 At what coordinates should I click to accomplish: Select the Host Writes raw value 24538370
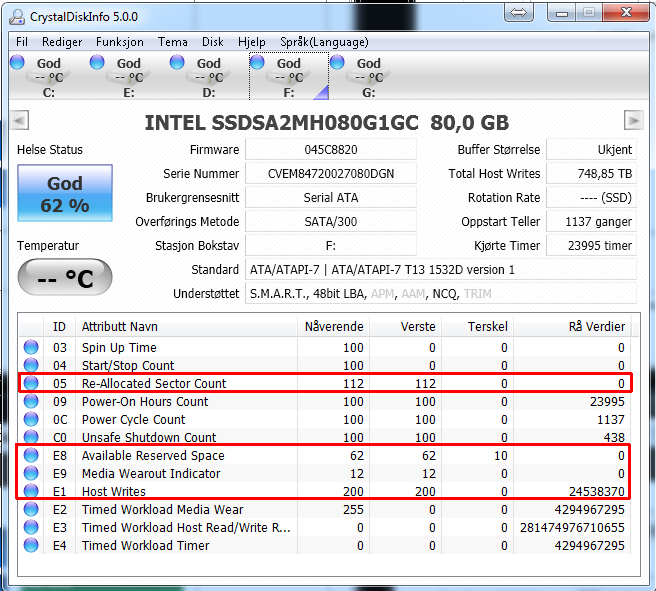pos(597,491)
